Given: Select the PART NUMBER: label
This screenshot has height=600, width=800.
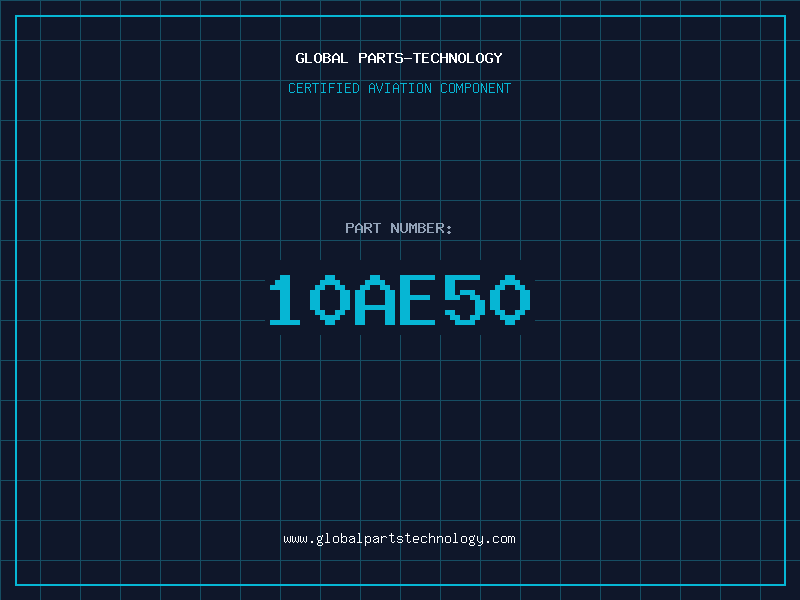Looking at the screenshot, I should coord(399,228).
